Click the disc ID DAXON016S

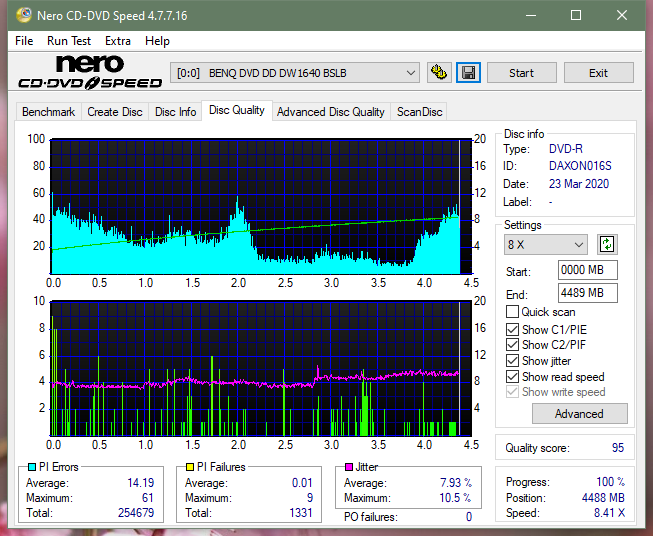point(580,166)
